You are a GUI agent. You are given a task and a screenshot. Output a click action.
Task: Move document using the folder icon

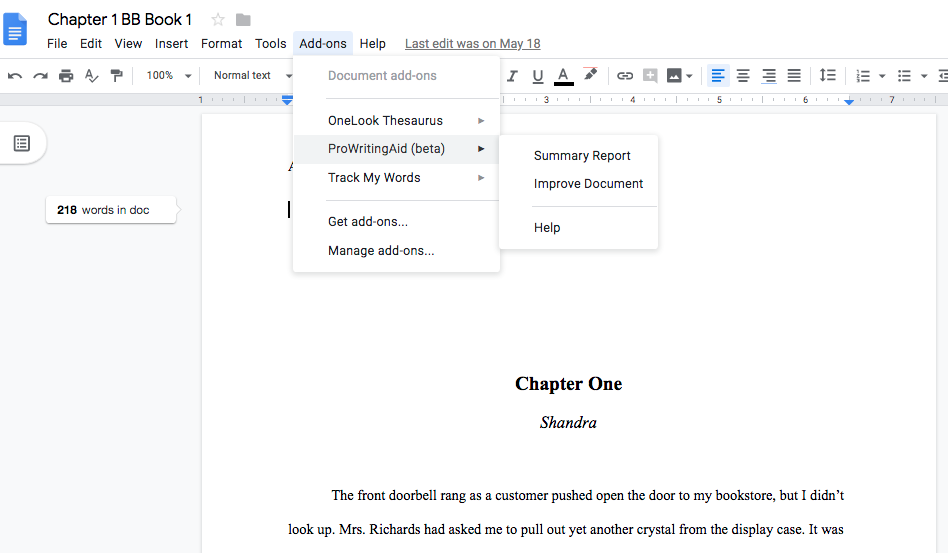point(243,20)
